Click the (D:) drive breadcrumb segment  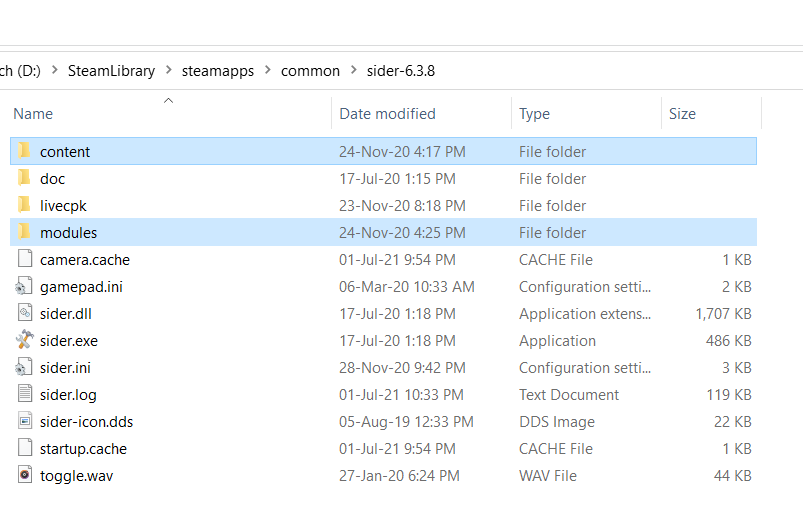tap(20, 71)
